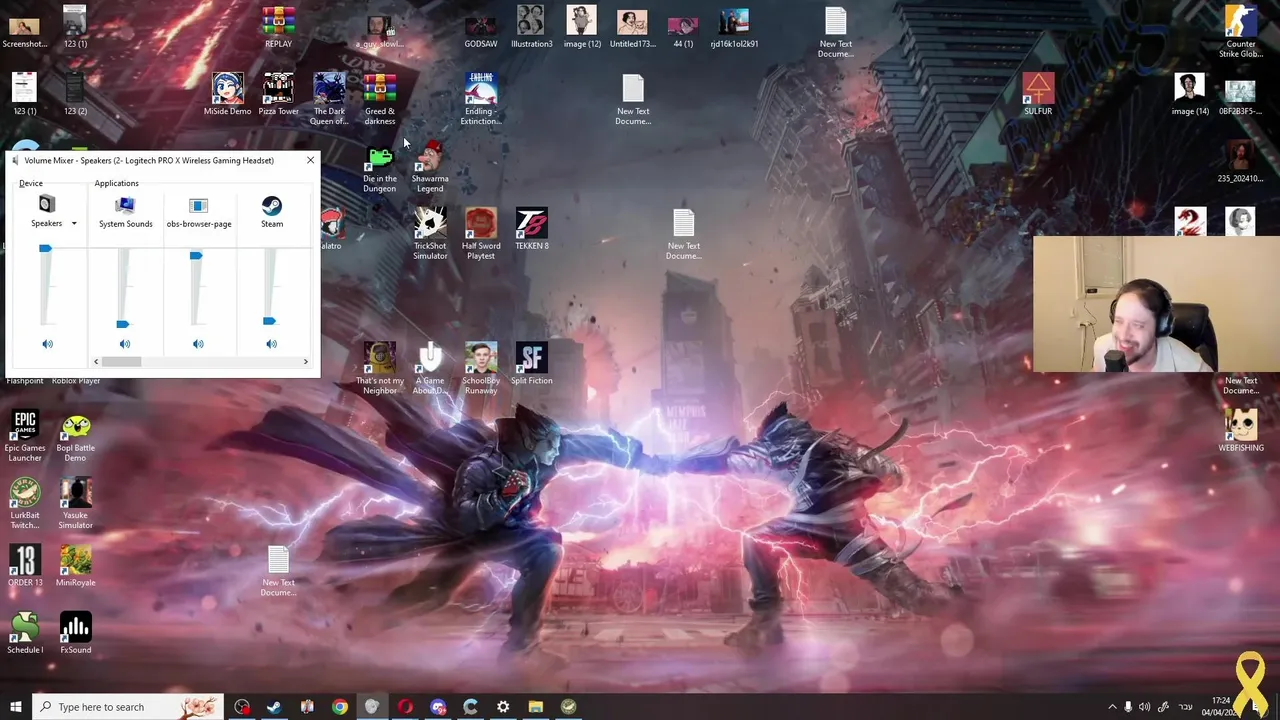1280x720 pixels.
Task: Select the Epic Games Launcher icon
Action: point(25,436)
